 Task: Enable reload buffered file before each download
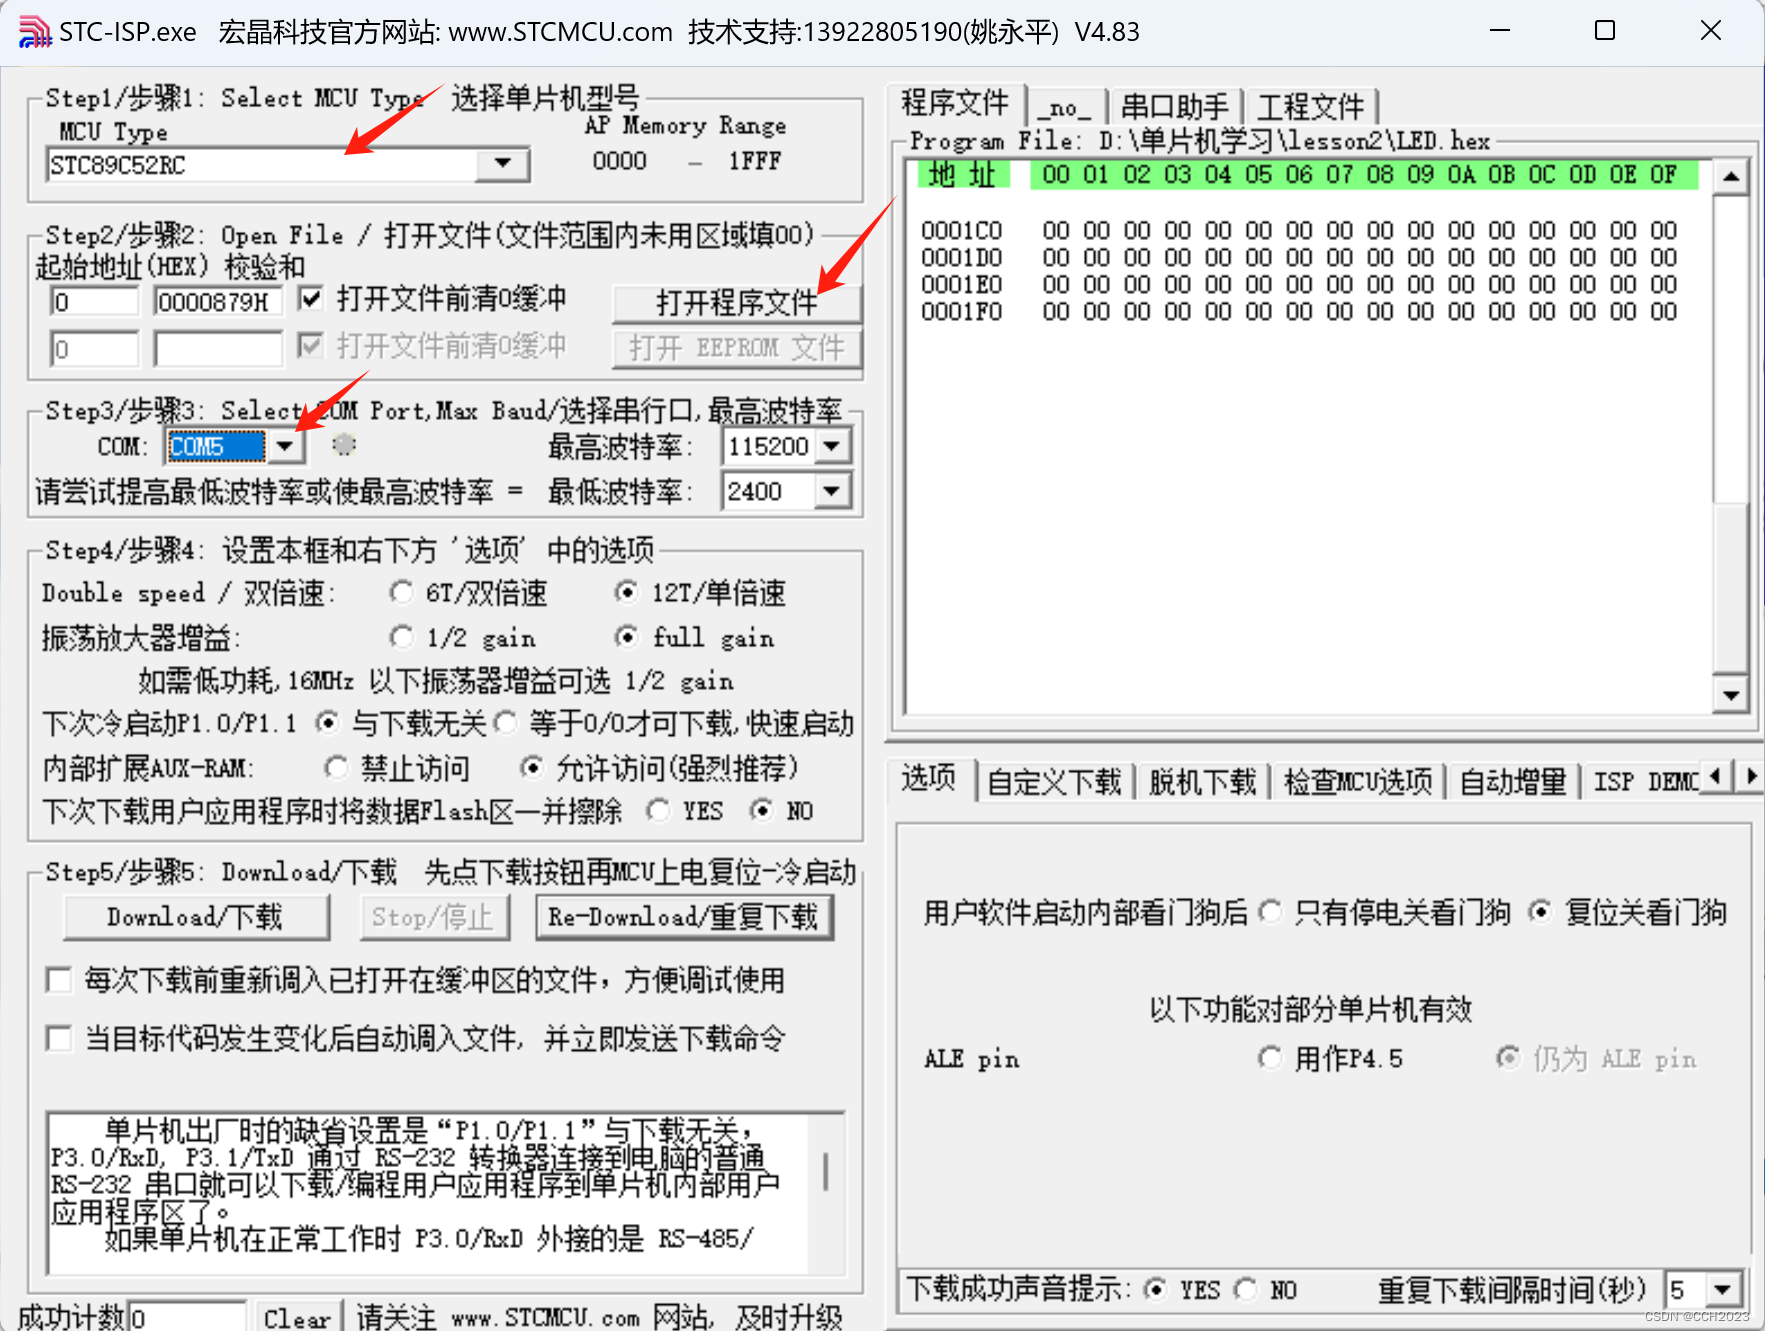(x=59, y=980)
